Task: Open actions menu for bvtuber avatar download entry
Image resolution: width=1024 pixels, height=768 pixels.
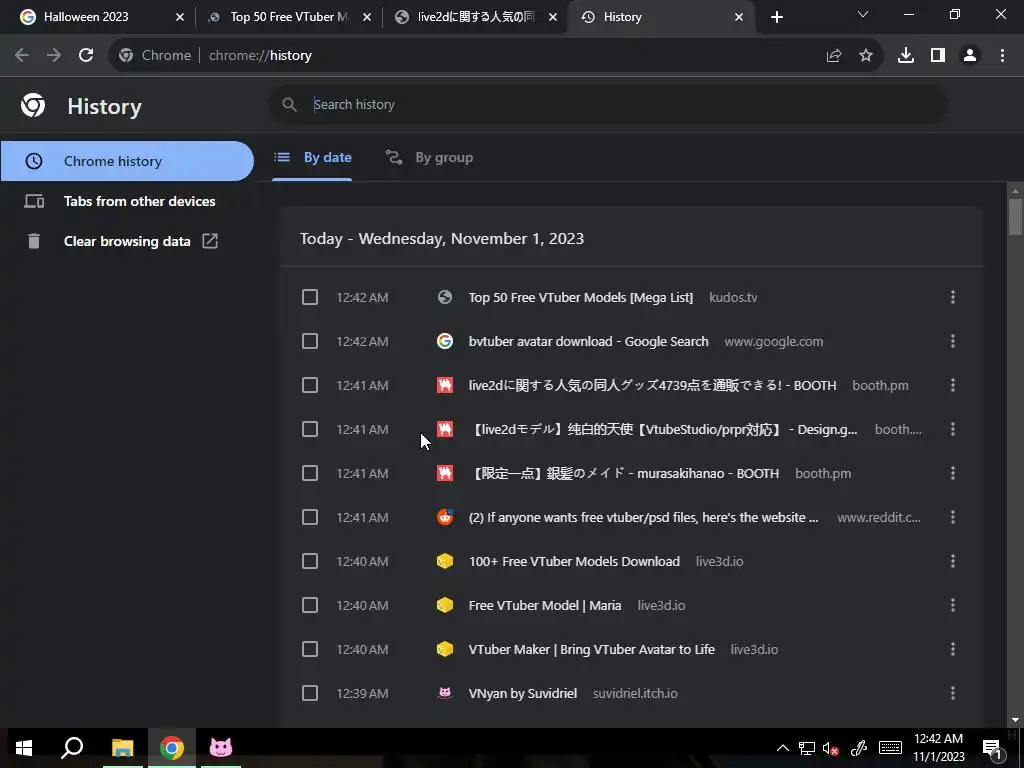Action: pyautogui.click(x=953, y=341)
